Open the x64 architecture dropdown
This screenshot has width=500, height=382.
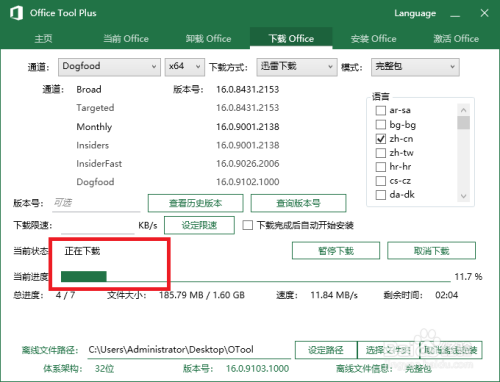[x=185, y=67]
